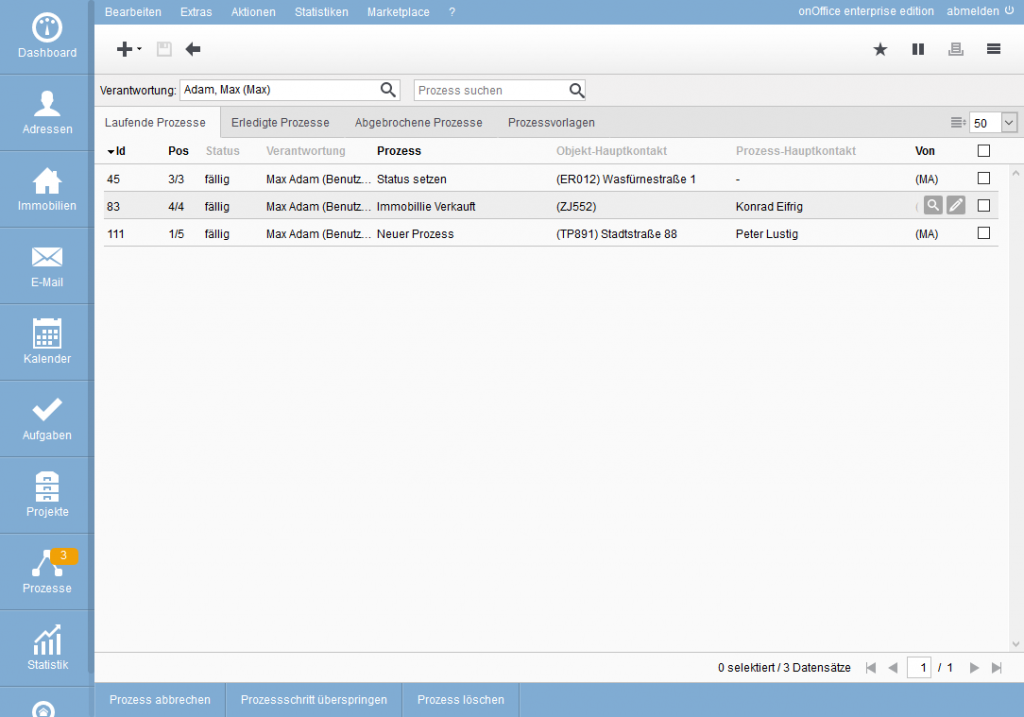Viewport: 1024px width, 717px height.
Task: Click the back arrow icon
Action: pos(193,49)
